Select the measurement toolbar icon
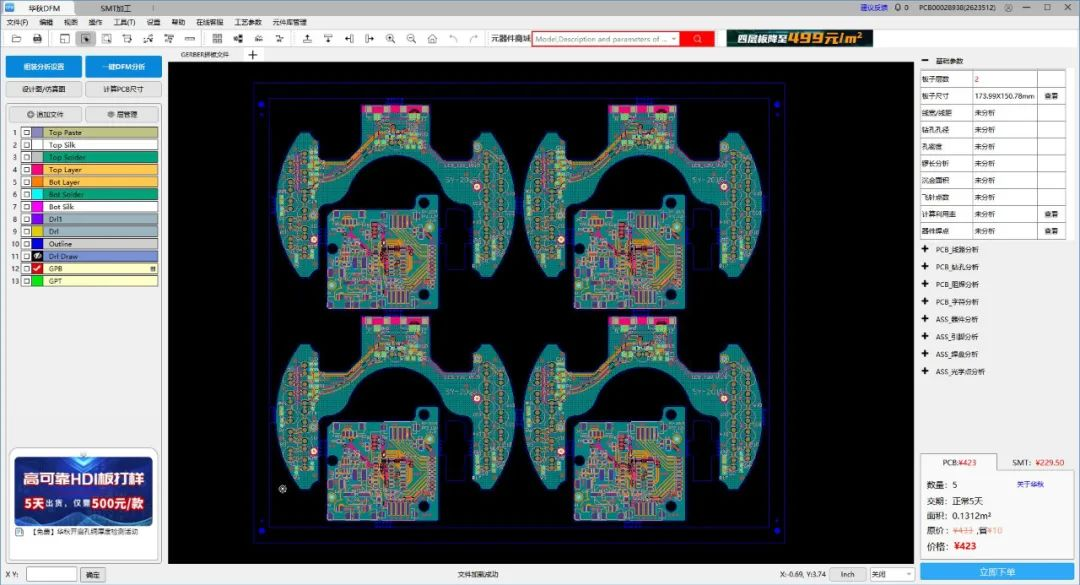This screenshot has height=585, width=1080. point(191,38)
